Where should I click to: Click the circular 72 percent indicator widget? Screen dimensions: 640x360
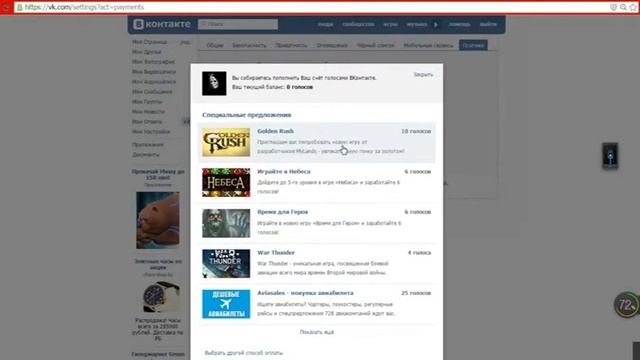click(626, 304)
